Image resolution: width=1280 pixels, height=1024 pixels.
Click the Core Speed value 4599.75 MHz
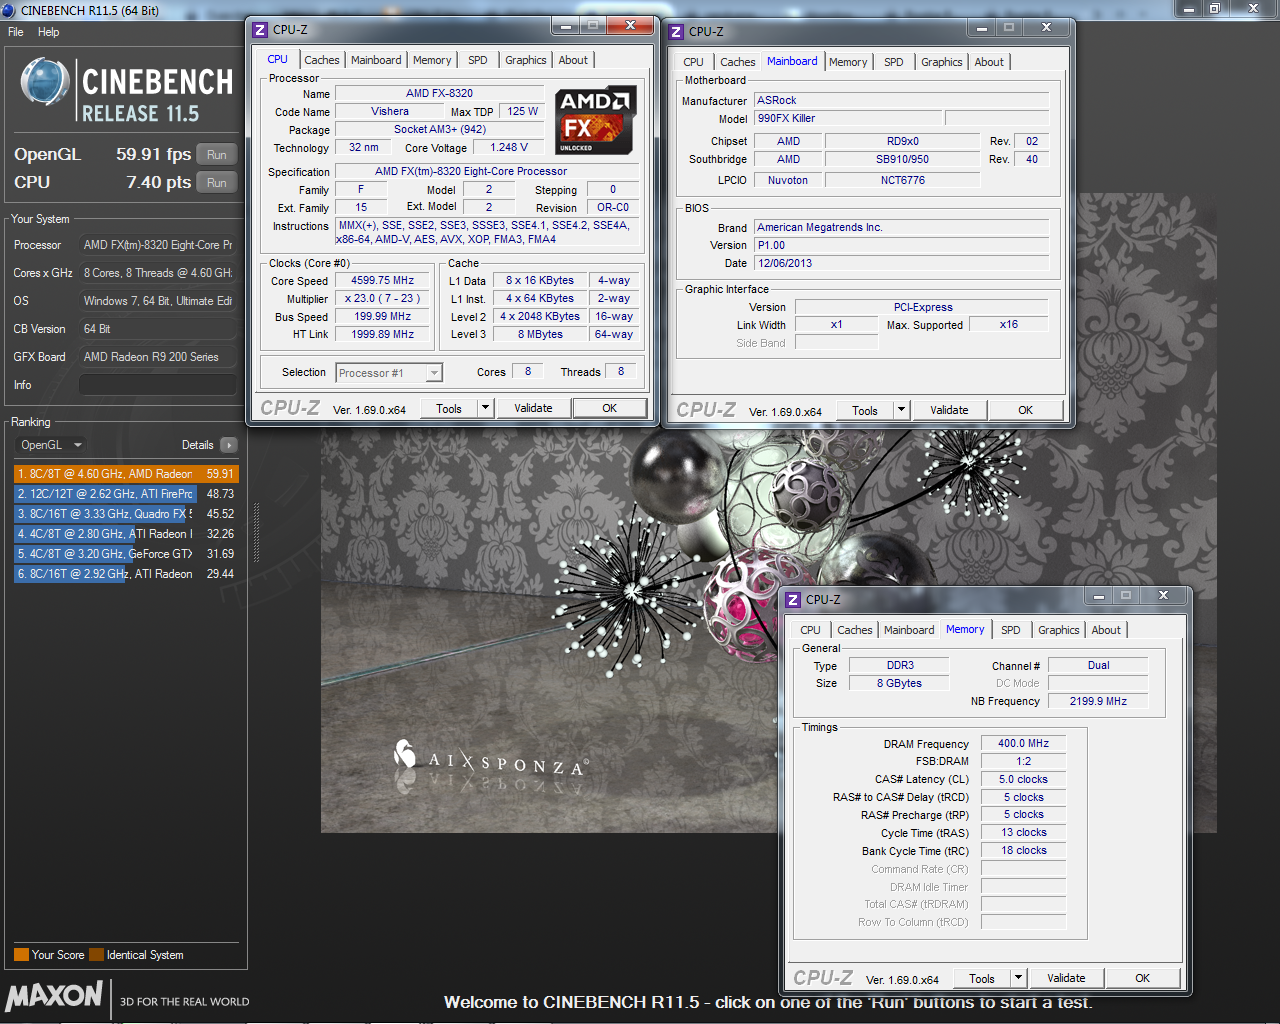[382, 281]
